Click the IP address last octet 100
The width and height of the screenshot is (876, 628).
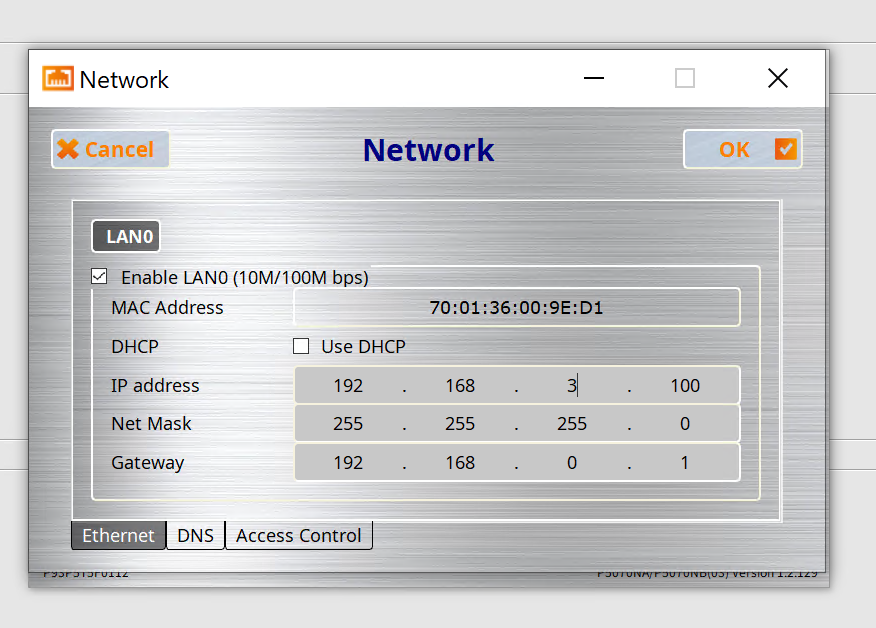(x=685, y=386)
